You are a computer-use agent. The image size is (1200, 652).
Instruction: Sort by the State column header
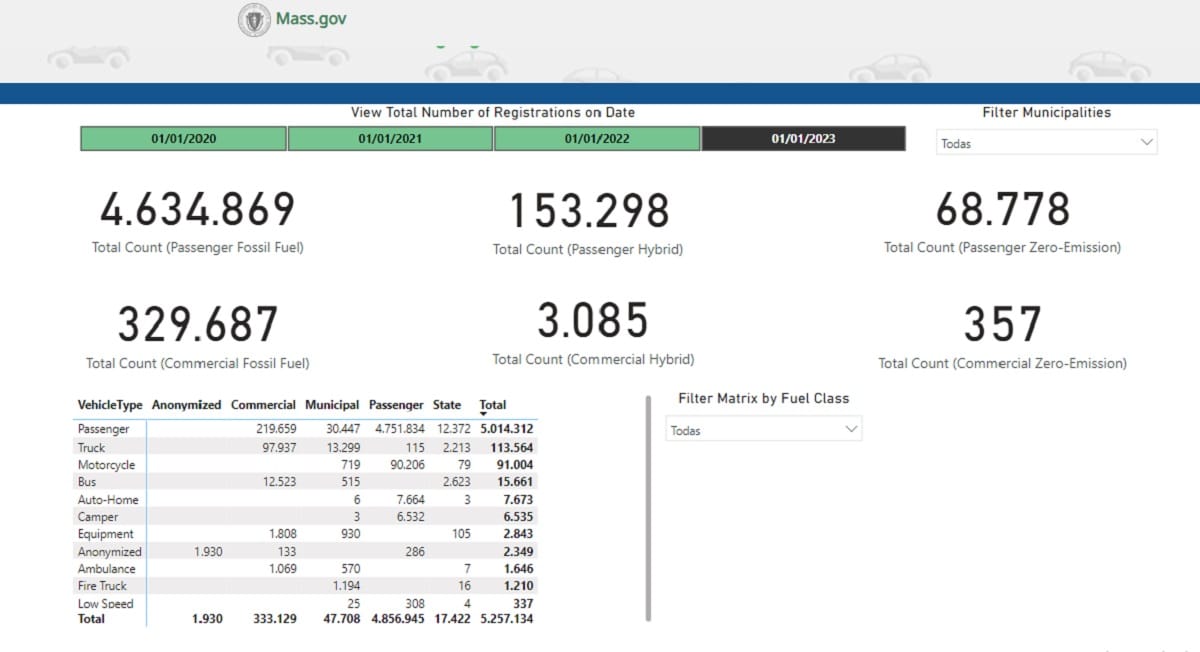[447, 405]
